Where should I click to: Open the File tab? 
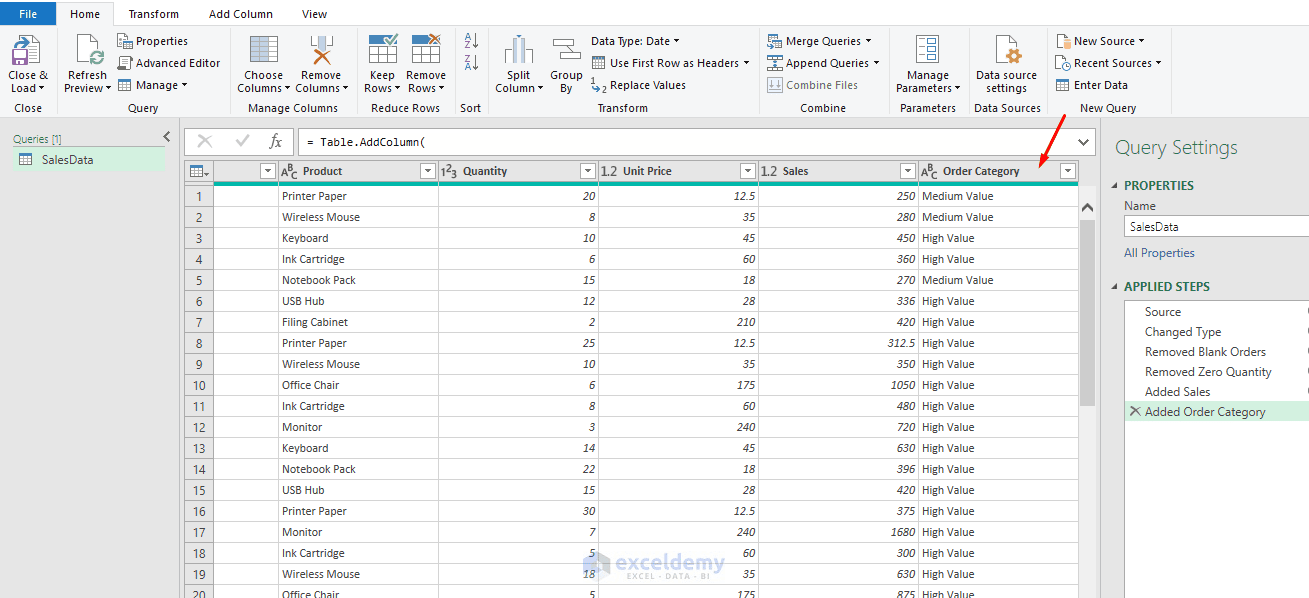coord(28,14)
